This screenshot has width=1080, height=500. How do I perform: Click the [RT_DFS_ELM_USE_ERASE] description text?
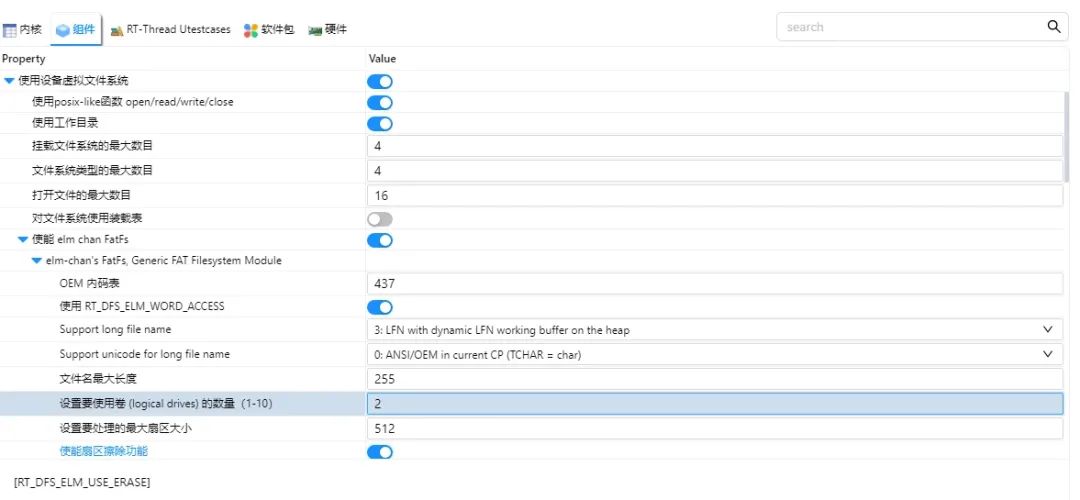coord(82,482)
